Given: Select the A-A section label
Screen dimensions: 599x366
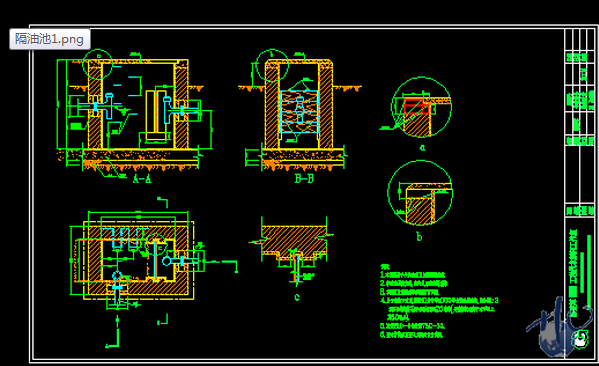Looking at the screenshot, I should [x=142, y=178].
